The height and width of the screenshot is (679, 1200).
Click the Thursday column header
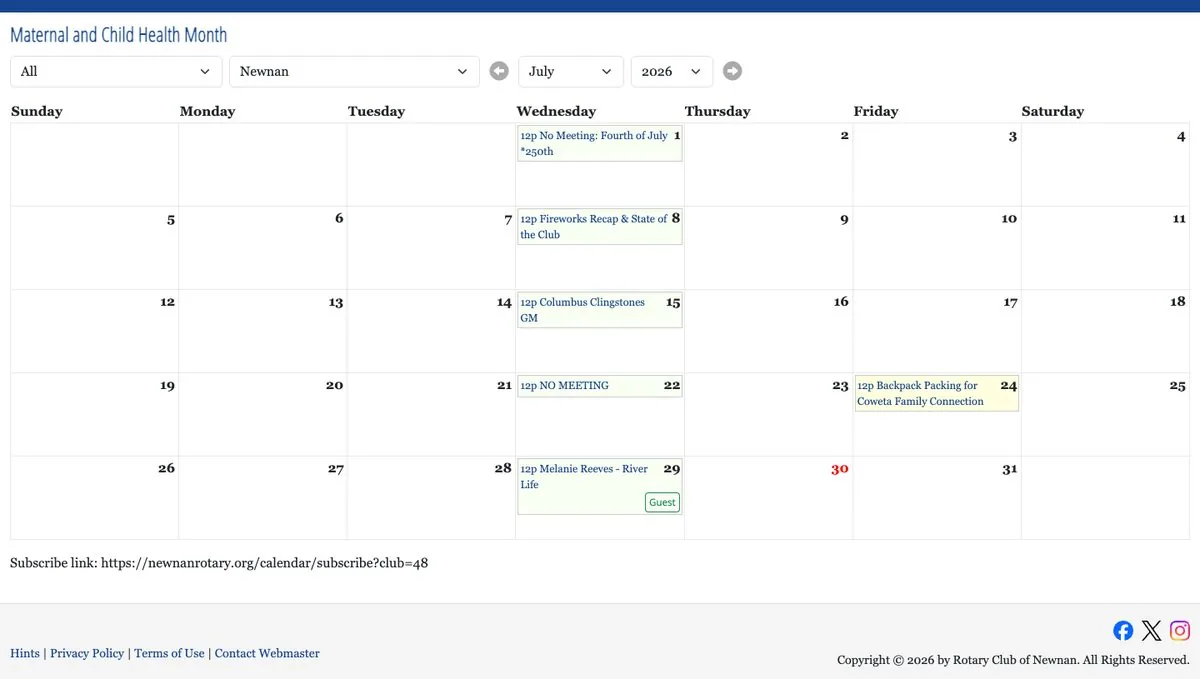717,111
